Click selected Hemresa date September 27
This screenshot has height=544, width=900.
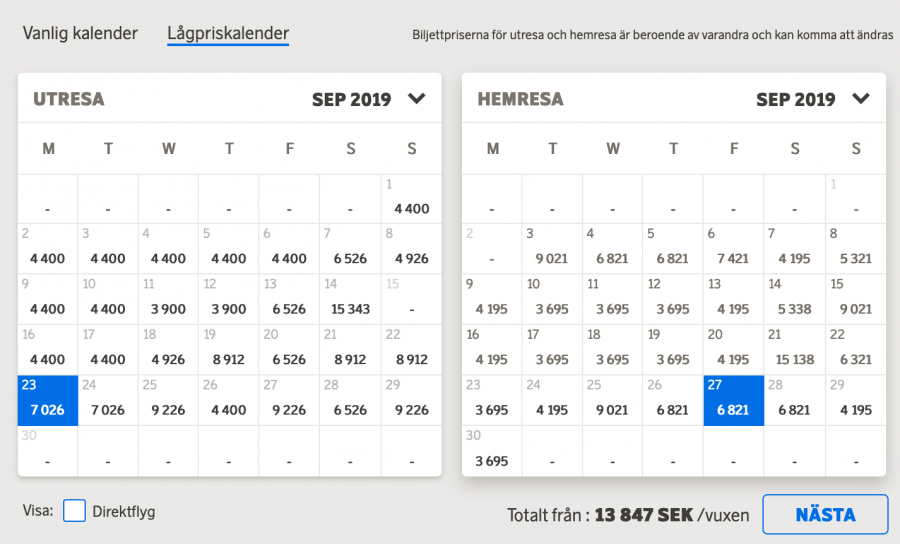pyautogui.click(x=734, y=400)
